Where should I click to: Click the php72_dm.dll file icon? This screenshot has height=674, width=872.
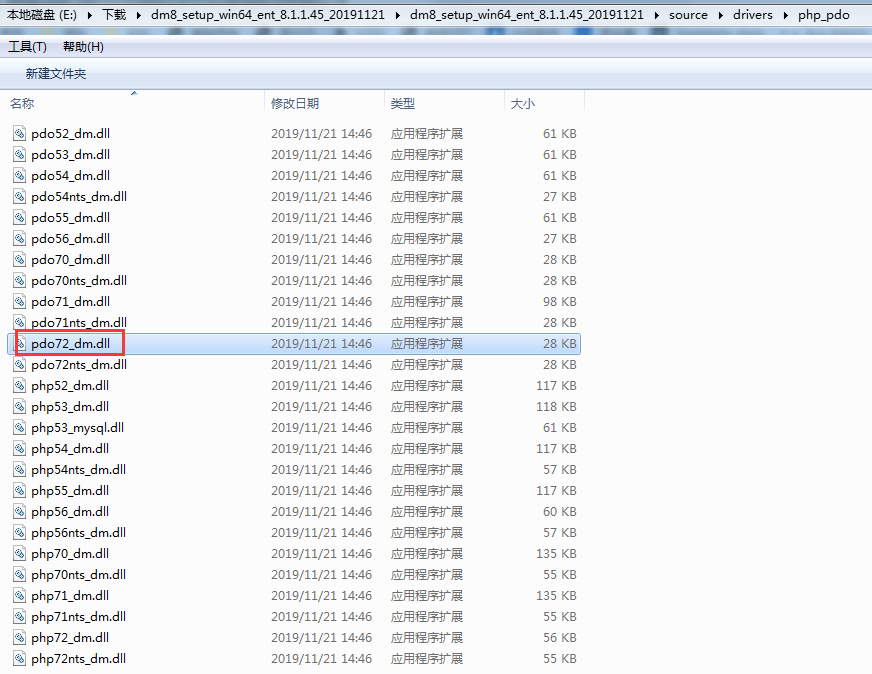click(19, 638)
